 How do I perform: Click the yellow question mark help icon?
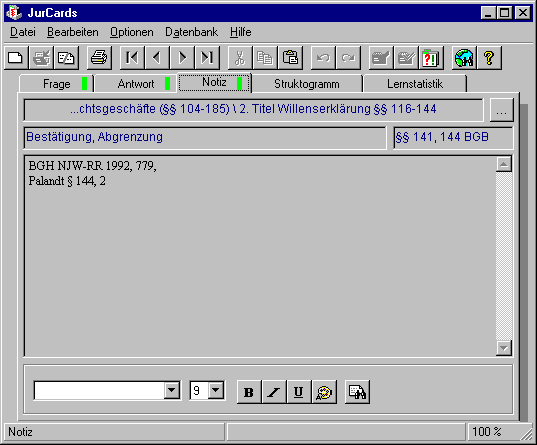point(489,58)
